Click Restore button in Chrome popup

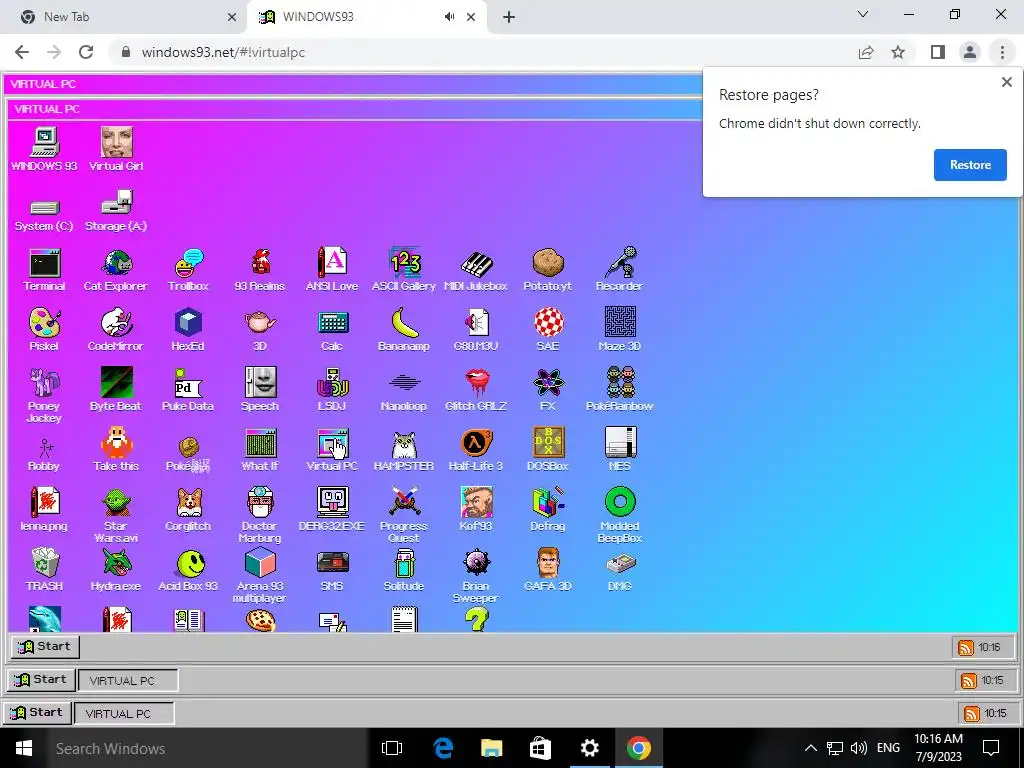(x=970, y=165)
